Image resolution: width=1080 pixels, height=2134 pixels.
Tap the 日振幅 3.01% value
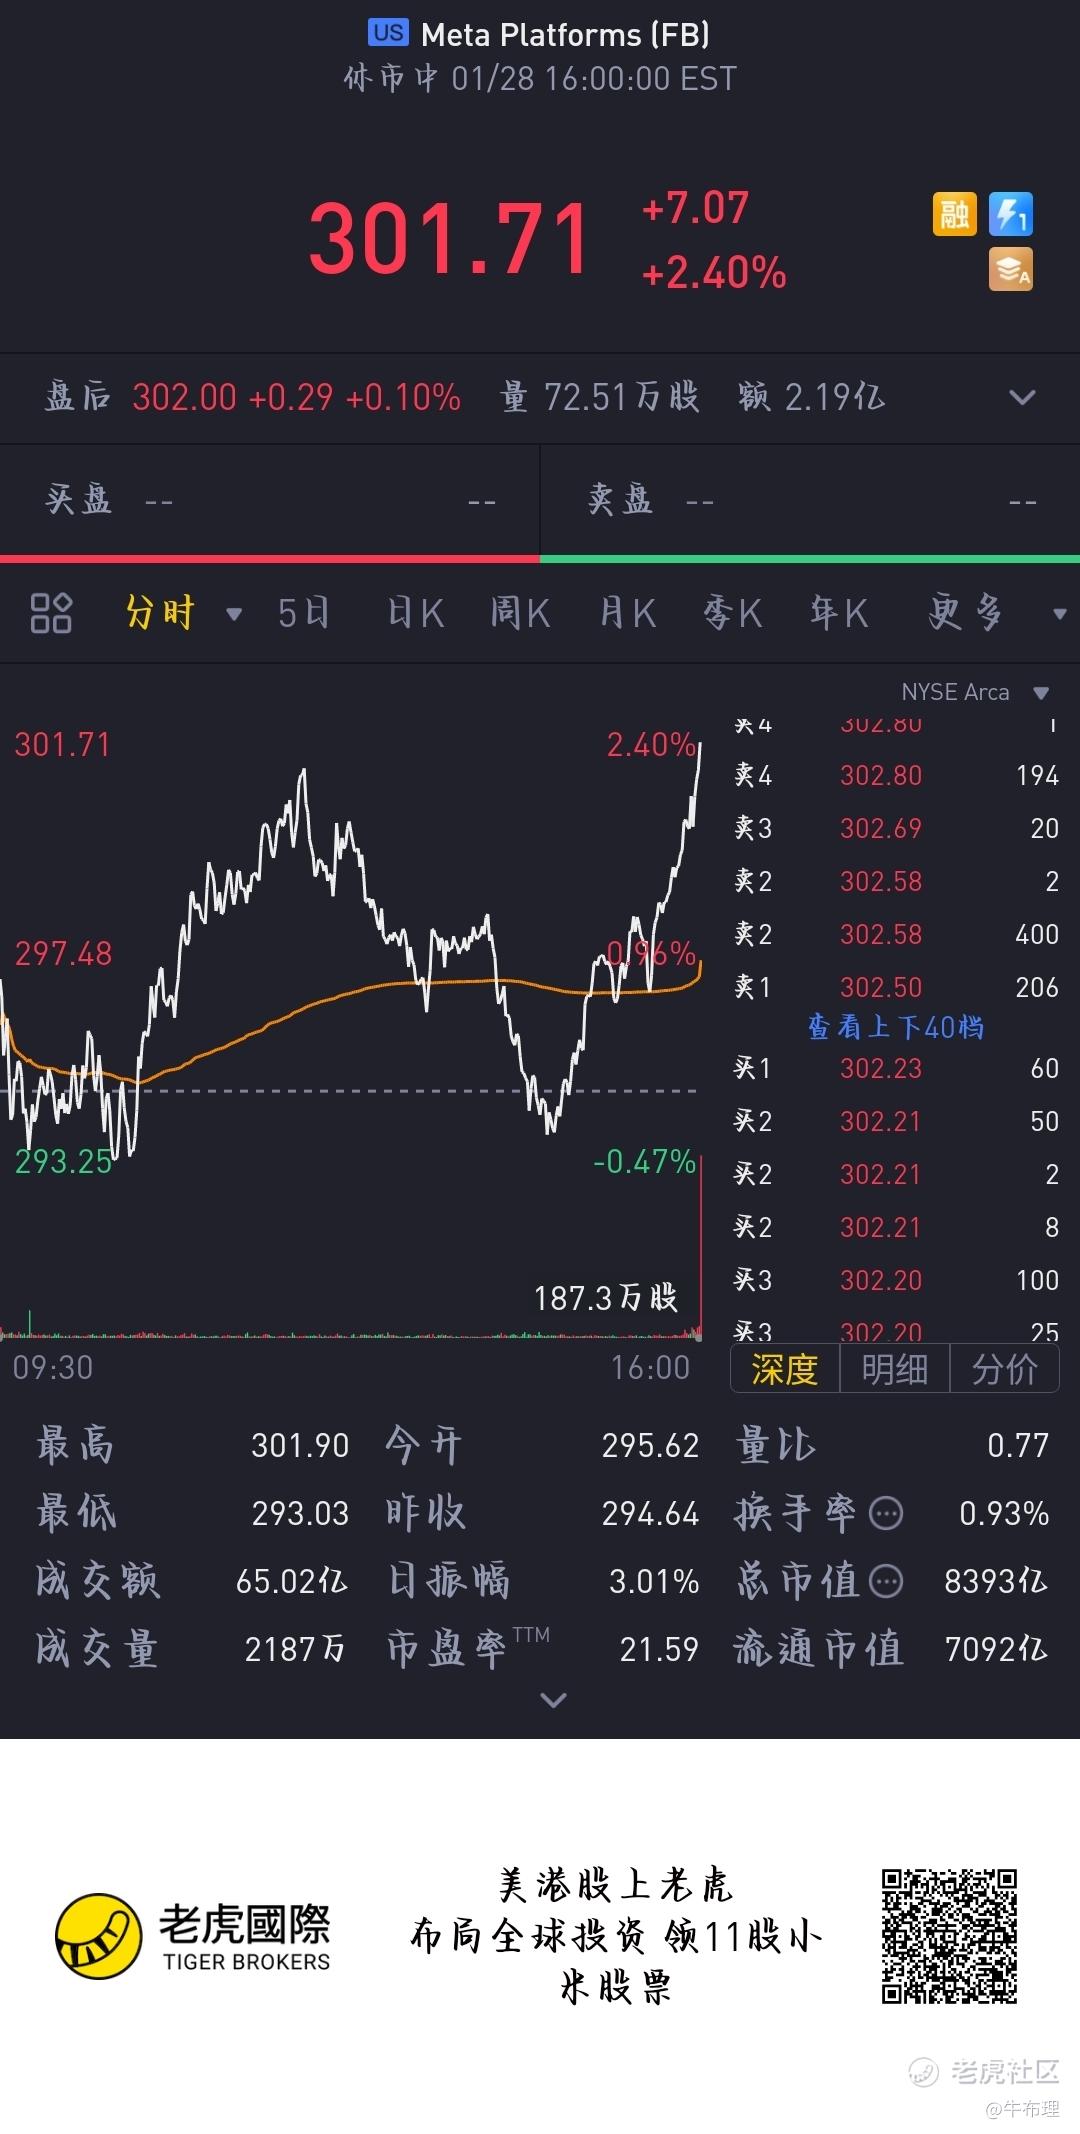click(x=654, y=1581)
